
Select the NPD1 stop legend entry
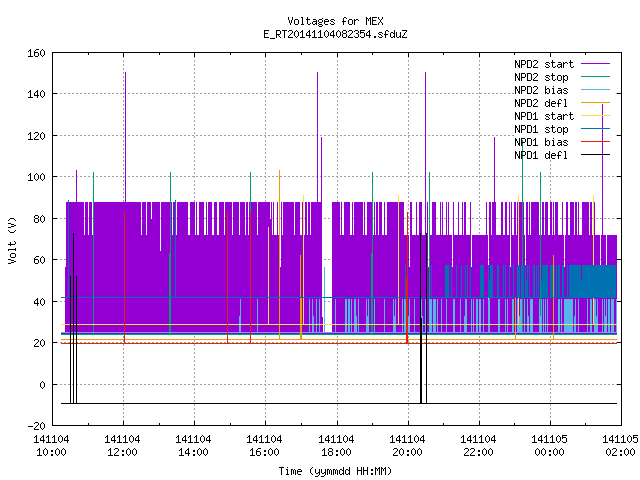pyautogui.click(x=541, y=129)
